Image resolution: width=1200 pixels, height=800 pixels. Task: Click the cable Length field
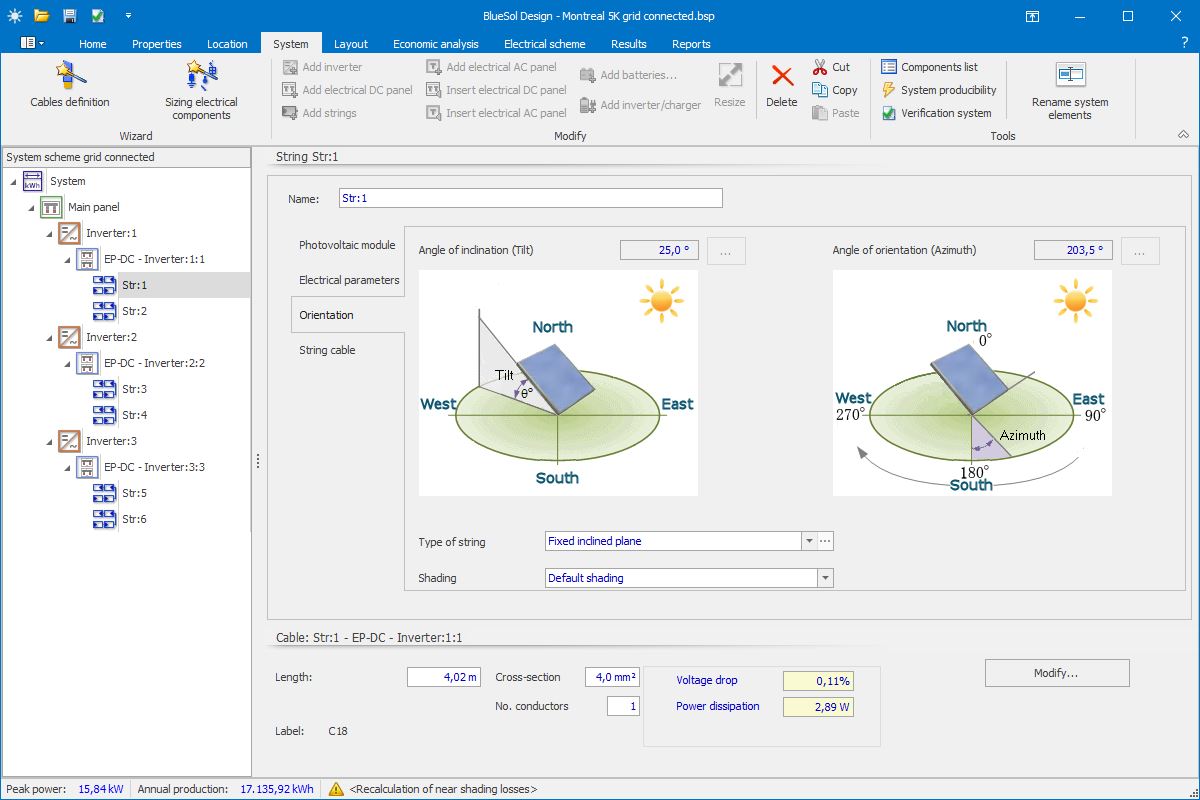click(444, 678)
